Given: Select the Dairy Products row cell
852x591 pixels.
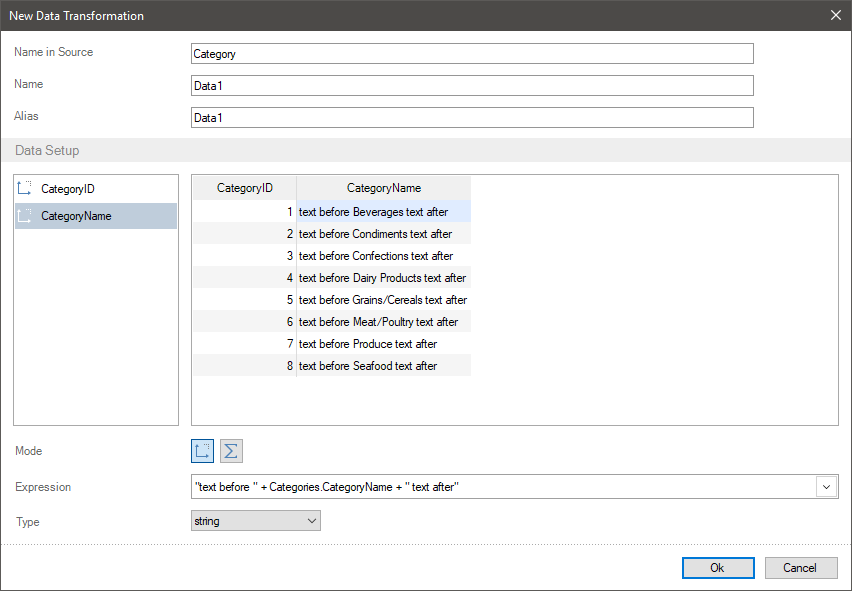Looking at the screenshot, I should [x=383, y=278].
